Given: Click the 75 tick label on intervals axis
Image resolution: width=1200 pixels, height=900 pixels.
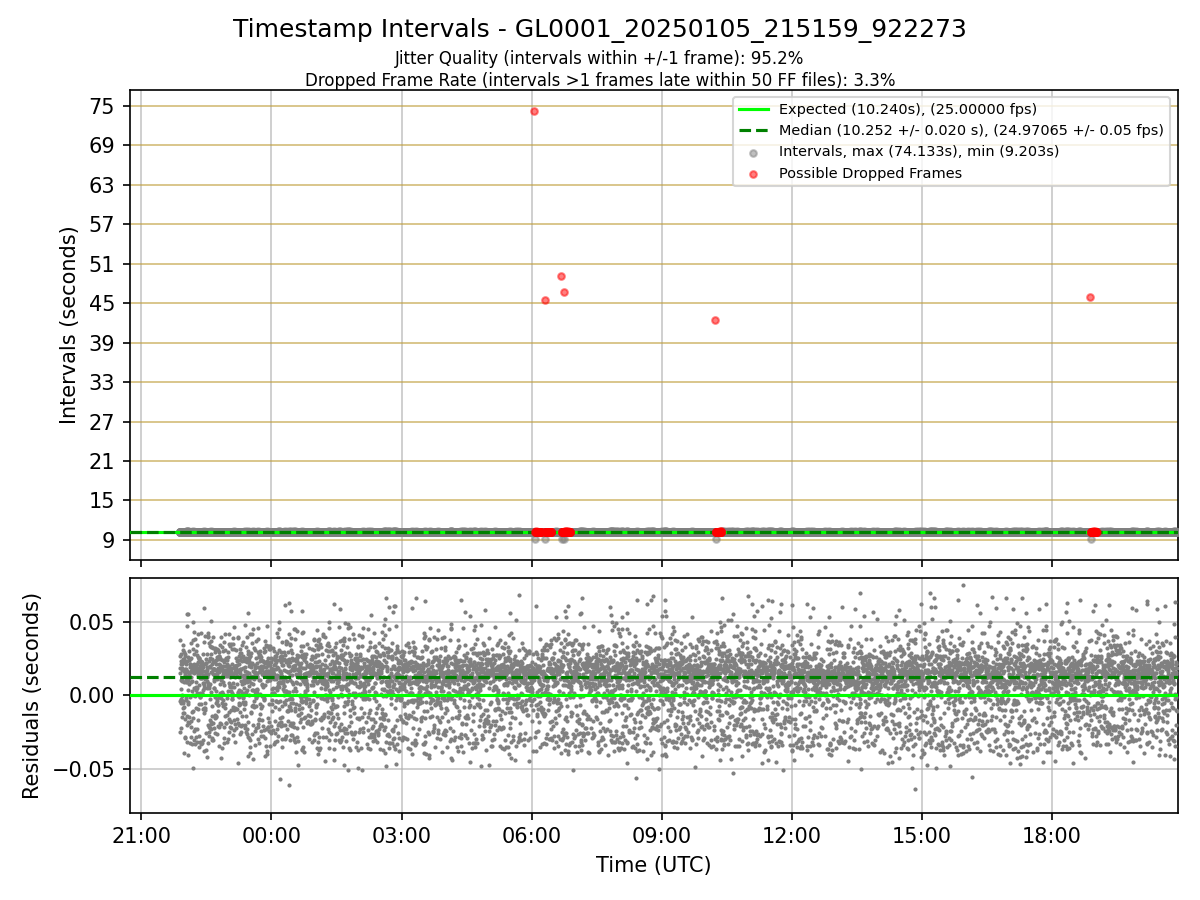Looking at the screenshot, I should (103, 106).
